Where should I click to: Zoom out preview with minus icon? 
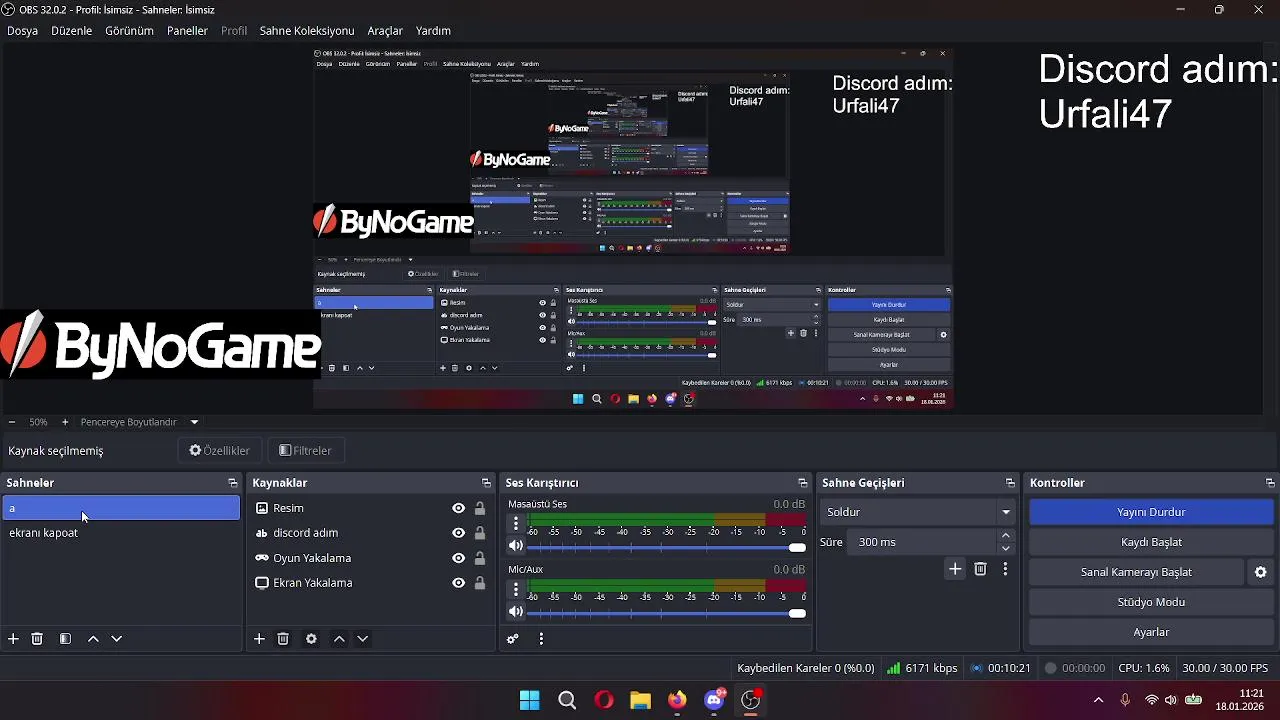pyautogui.click(x=12, y=422)
